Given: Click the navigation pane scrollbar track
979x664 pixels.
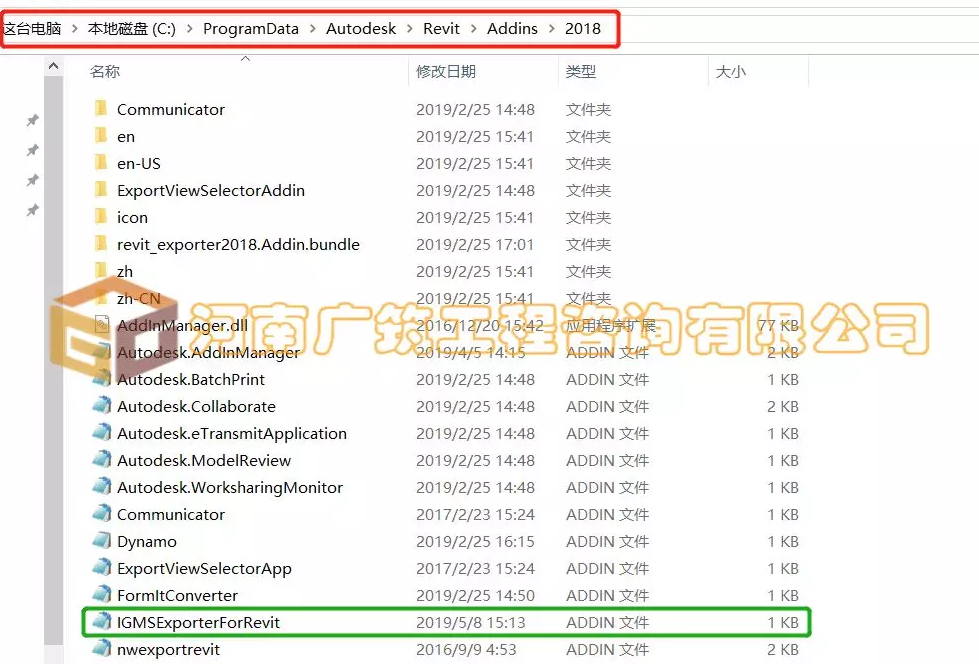Looking at the screenshot, I should [54, 360].
